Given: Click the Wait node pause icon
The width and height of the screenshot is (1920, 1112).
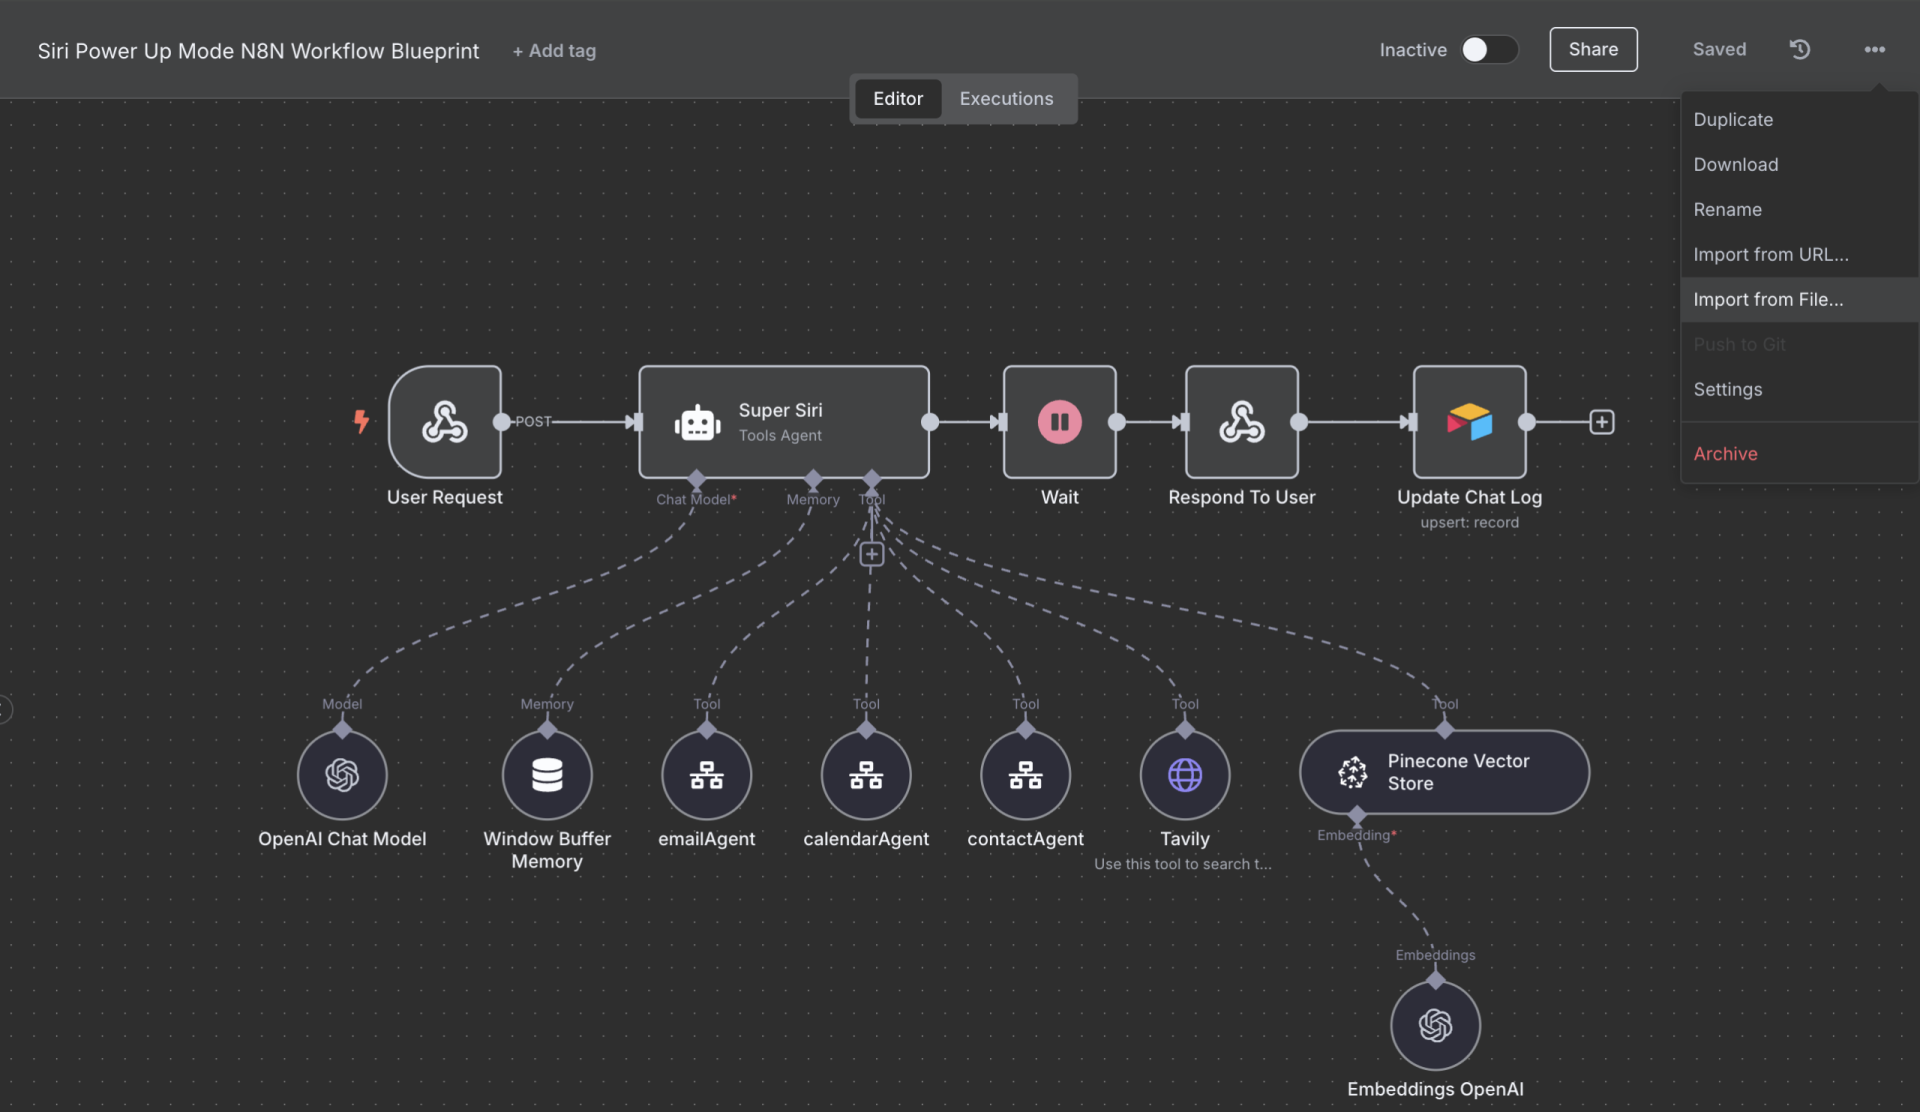Looking at the screenshot, I should click(1059, 422).
